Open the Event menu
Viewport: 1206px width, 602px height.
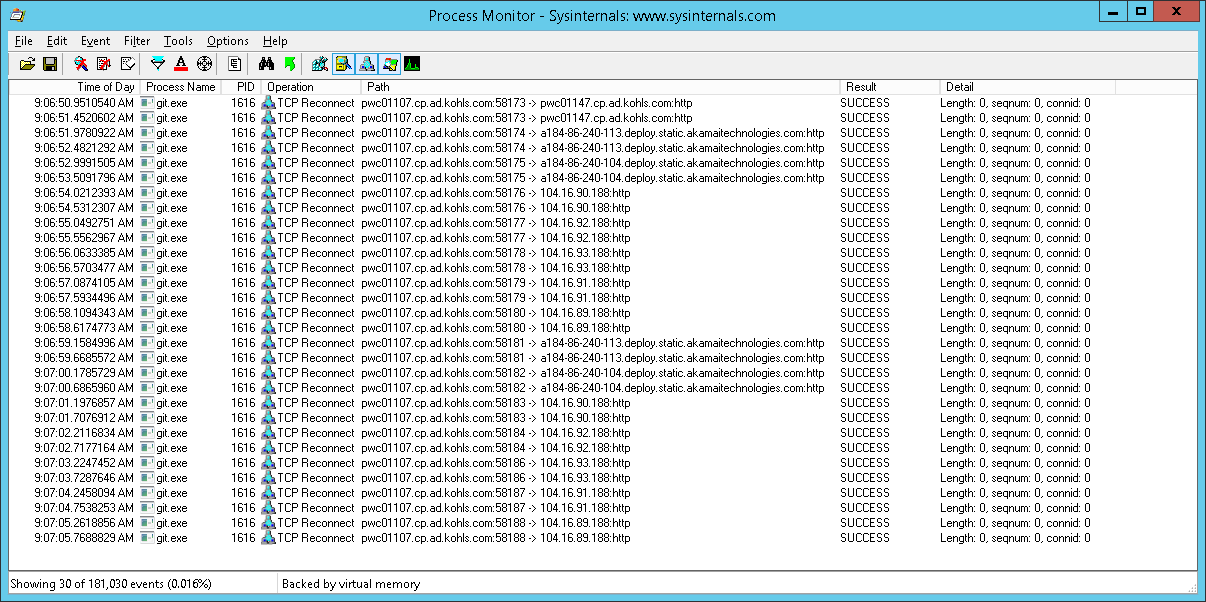click(x=95, y=41)
